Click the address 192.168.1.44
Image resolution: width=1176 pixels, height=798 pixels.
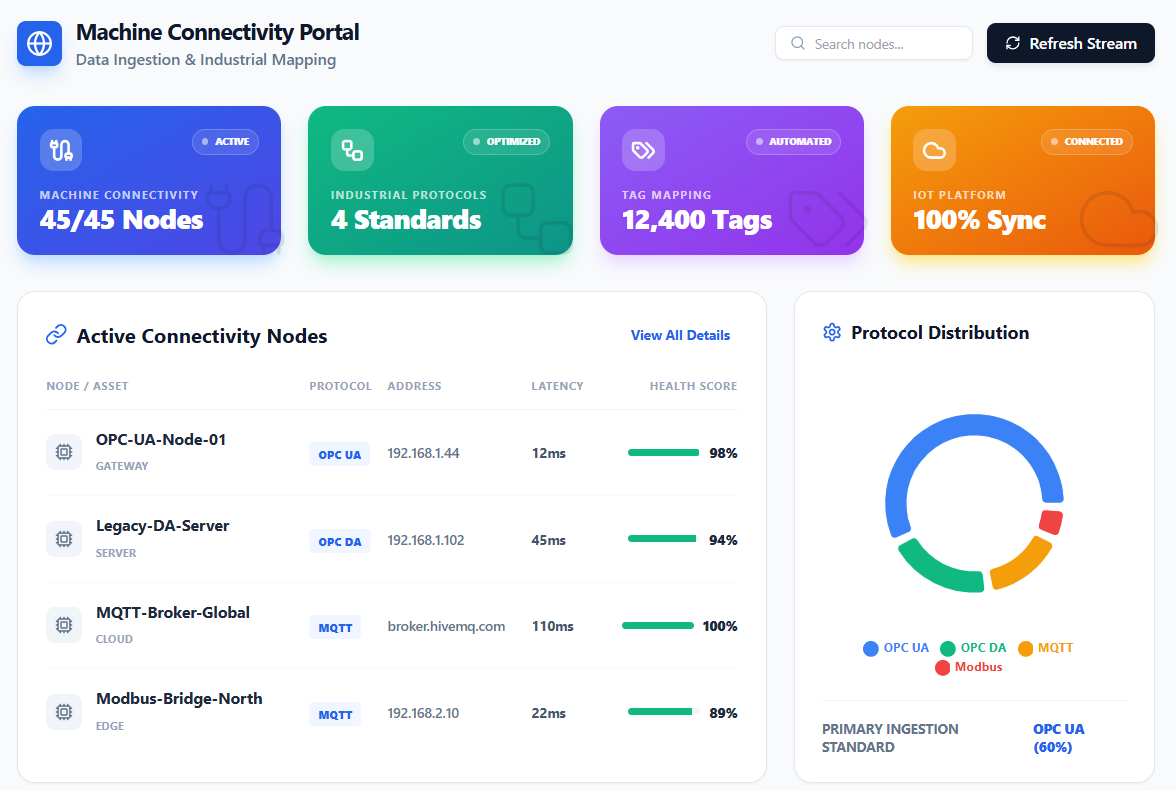(423, 454)
